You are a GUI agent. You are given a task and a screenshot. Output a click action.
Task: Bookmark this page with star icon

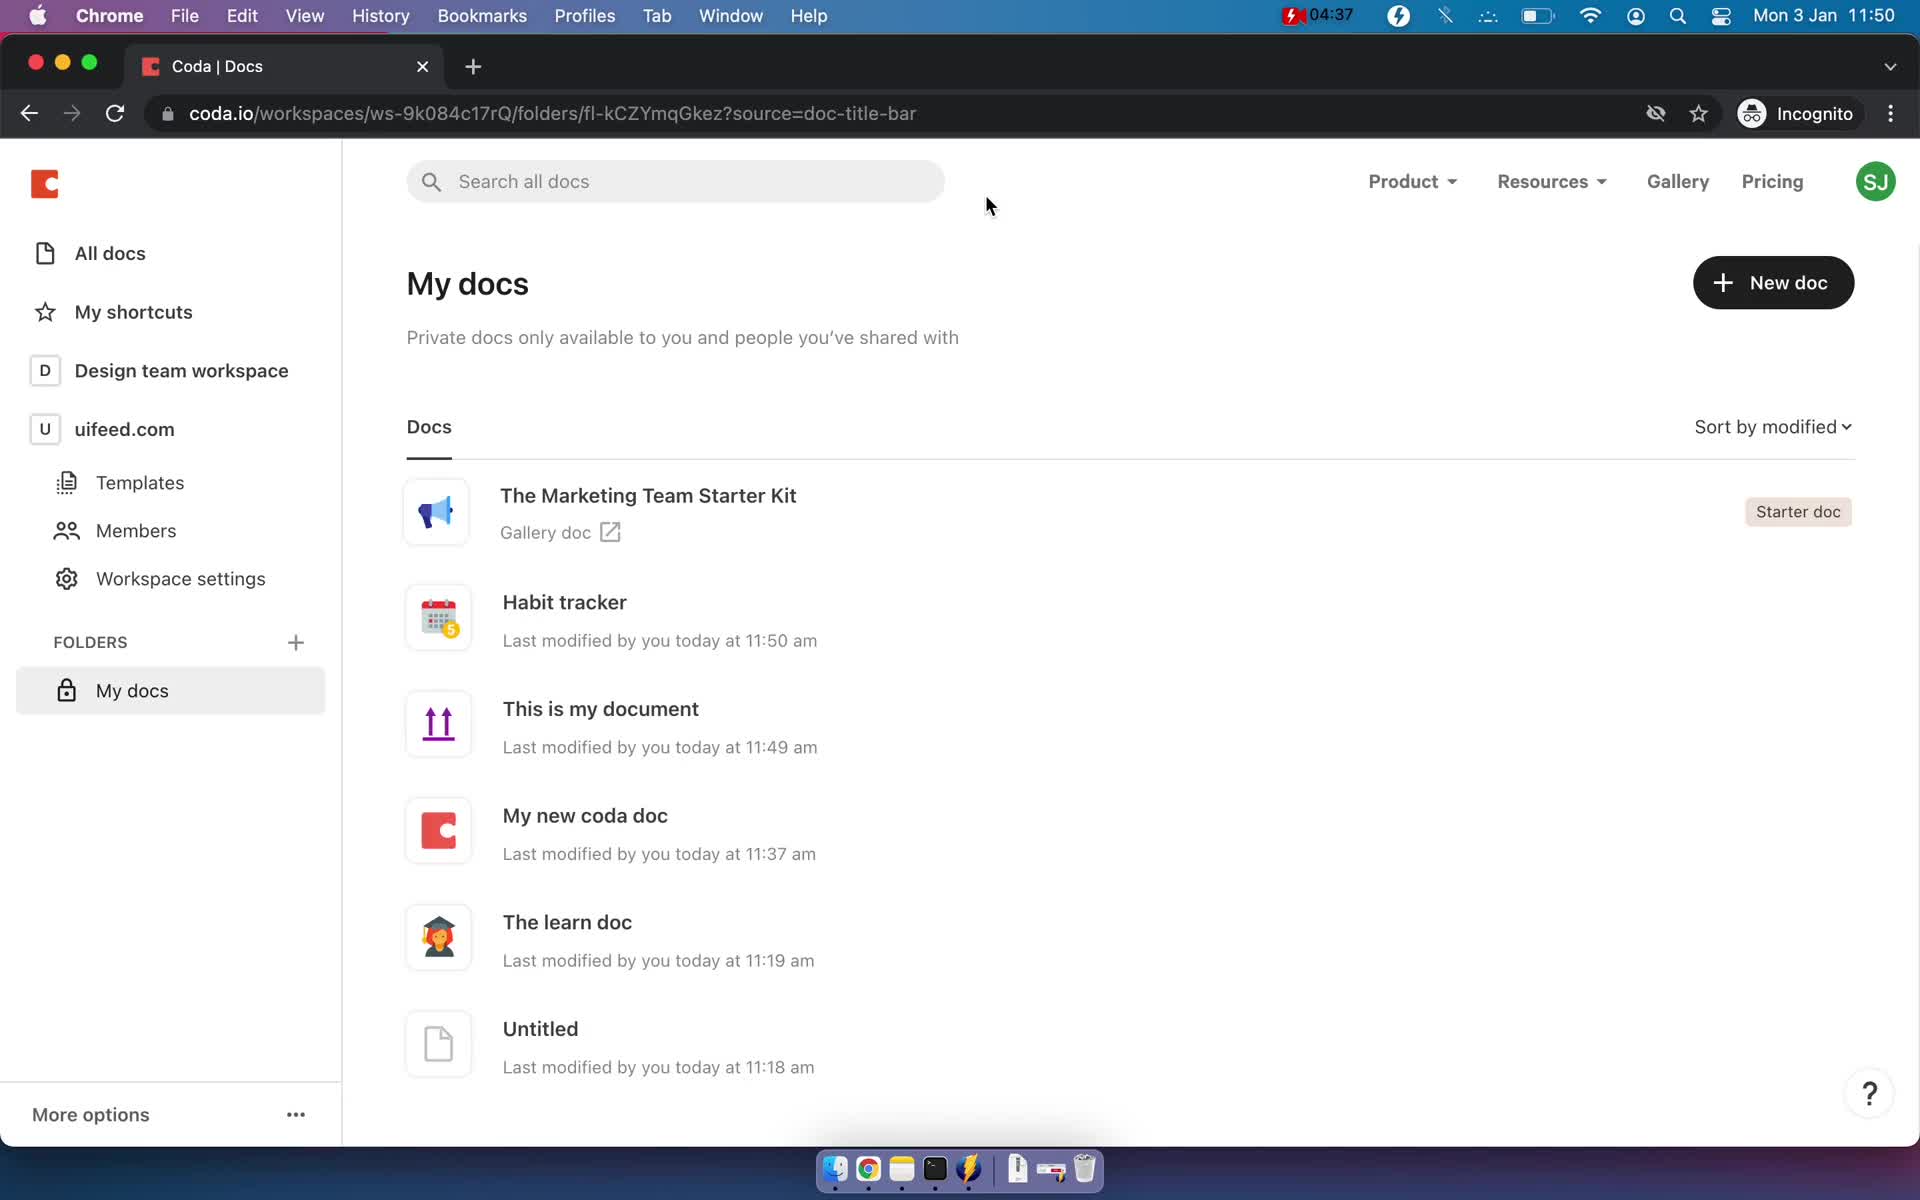[x=1698, y=114]
